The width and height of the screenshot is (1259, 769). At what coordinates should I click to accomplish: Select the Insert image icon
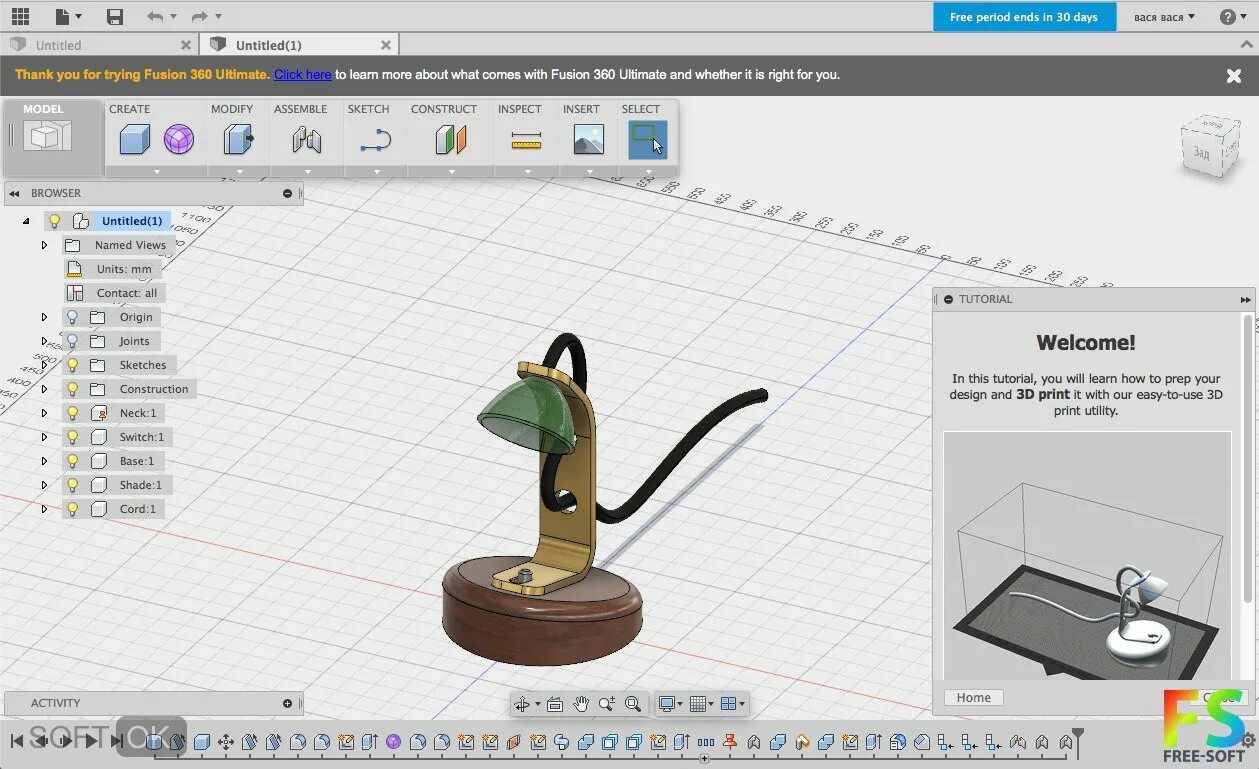tap(589, 139)
